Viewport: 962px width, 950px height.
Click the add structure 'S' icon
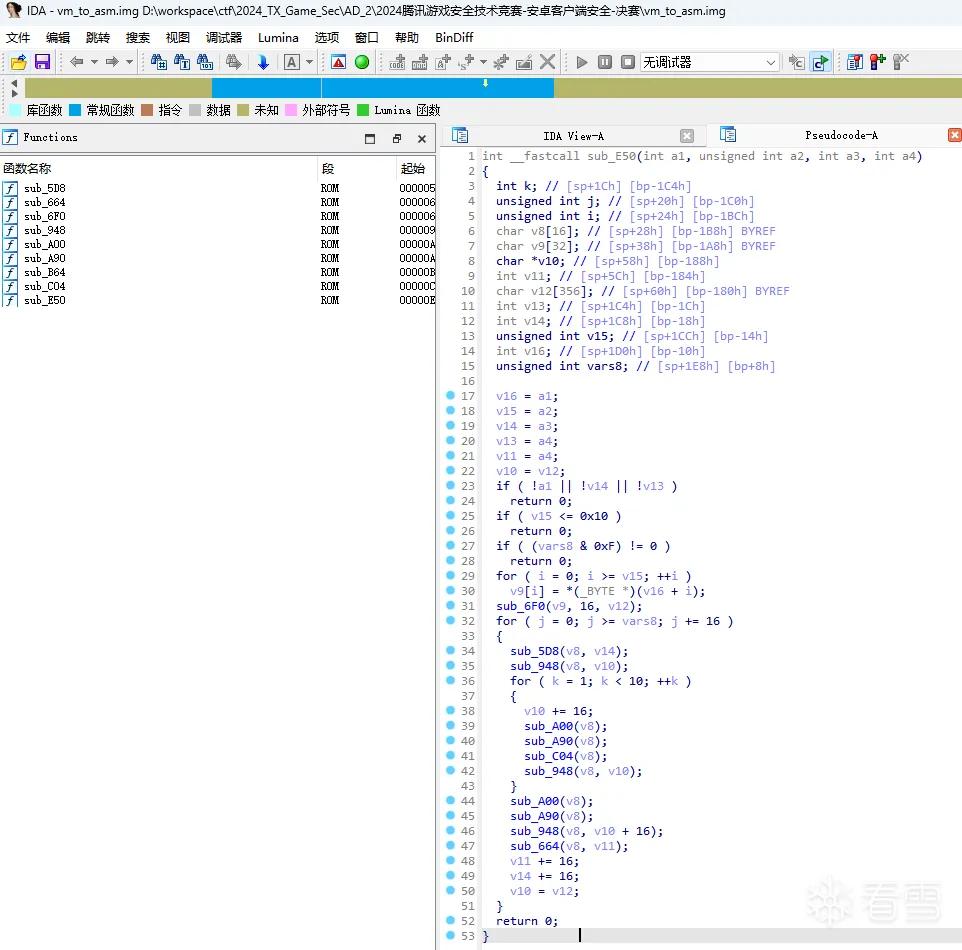click(466, 62)
